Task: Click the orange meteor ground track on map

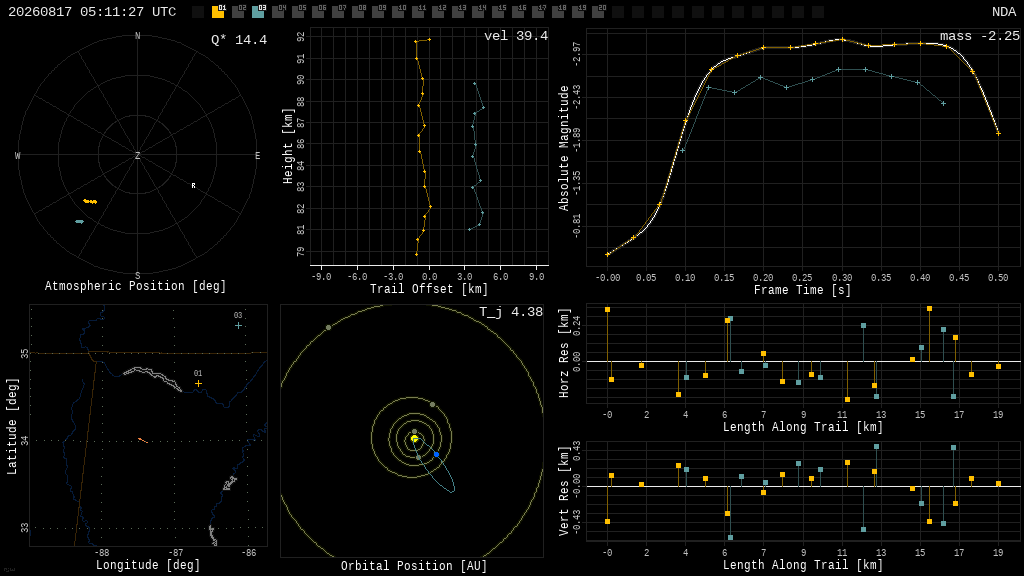Action: point(143,441)
